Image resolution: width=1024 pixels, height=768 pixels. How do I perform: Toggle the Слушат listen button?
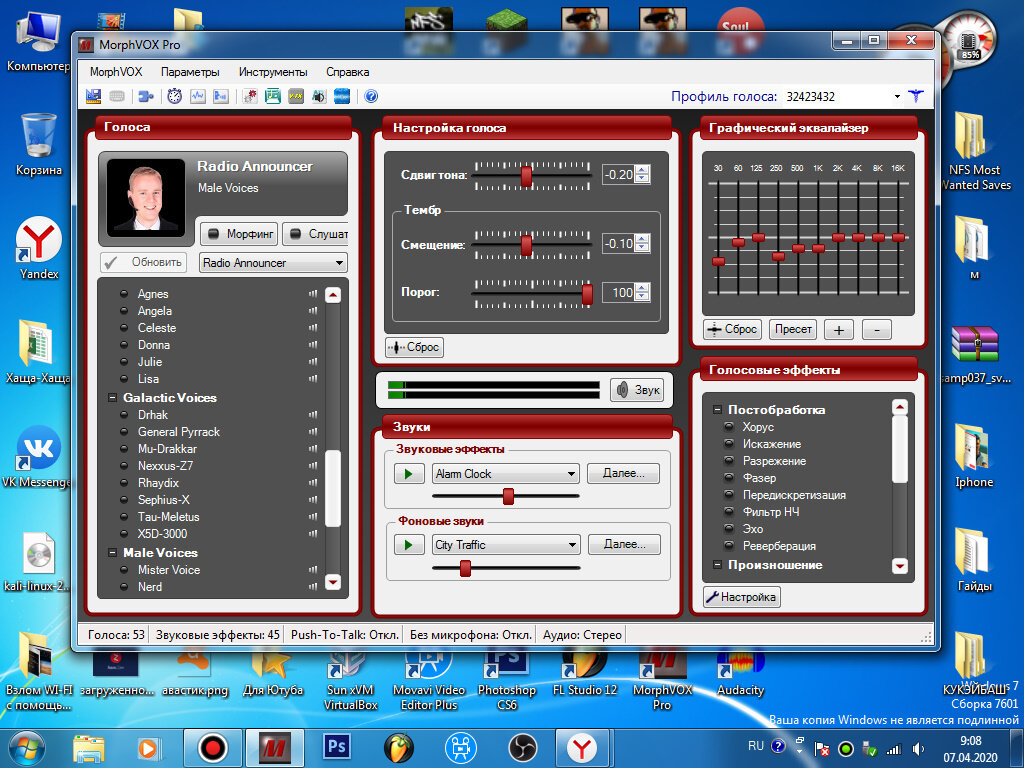[x=316, y=234]
